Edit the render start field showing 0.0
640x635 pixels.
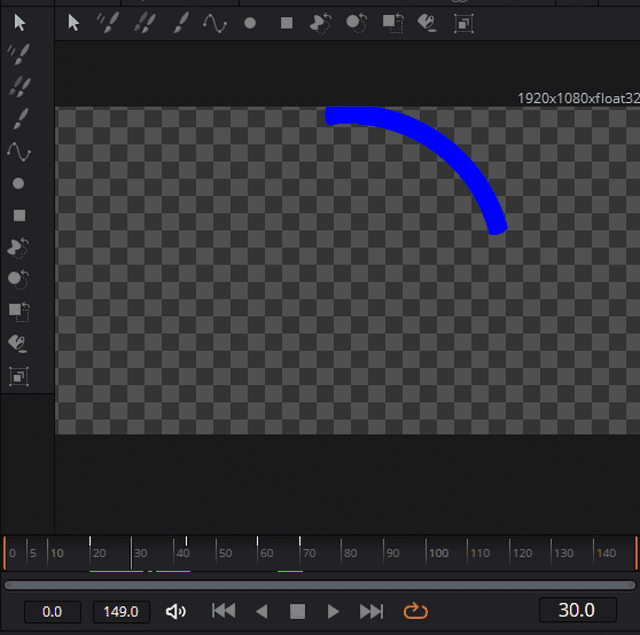point(52,612)
